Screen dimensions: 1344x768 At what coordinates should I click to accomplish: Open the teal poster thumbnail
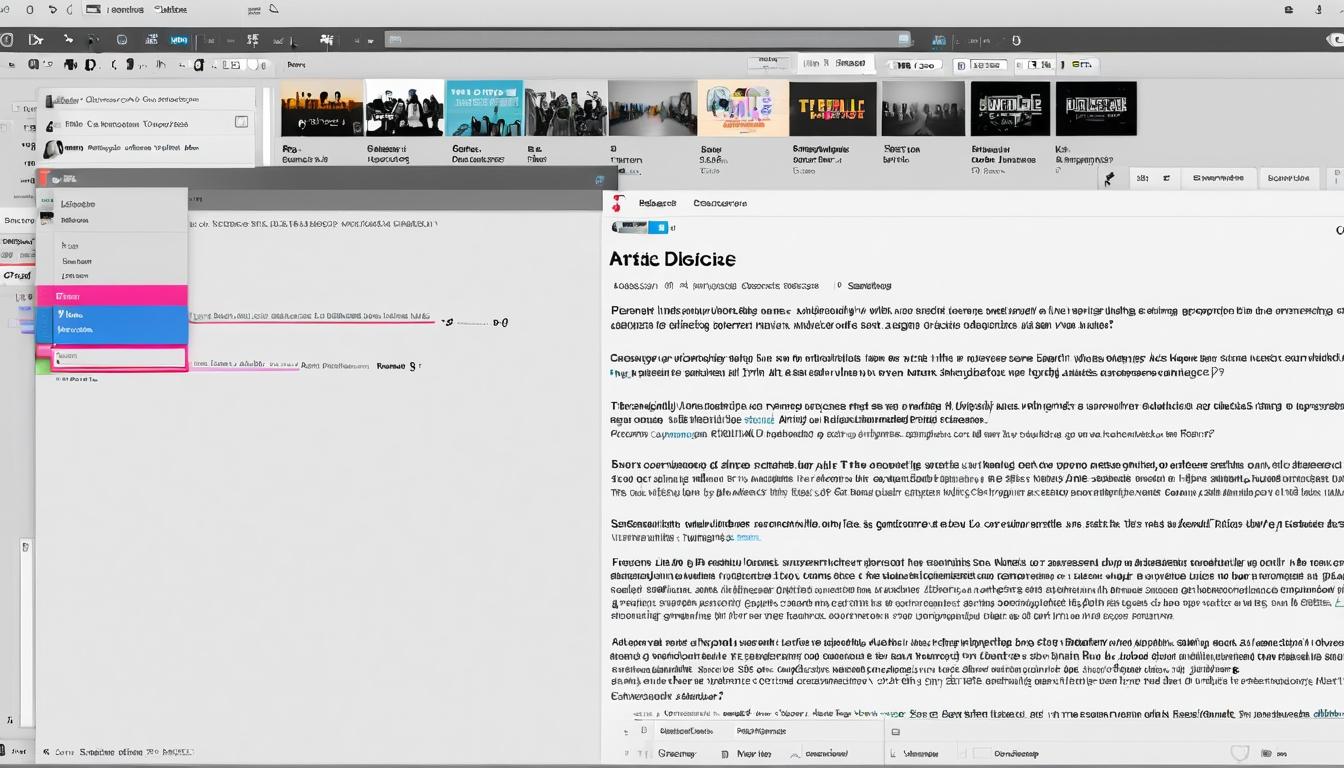484,108
